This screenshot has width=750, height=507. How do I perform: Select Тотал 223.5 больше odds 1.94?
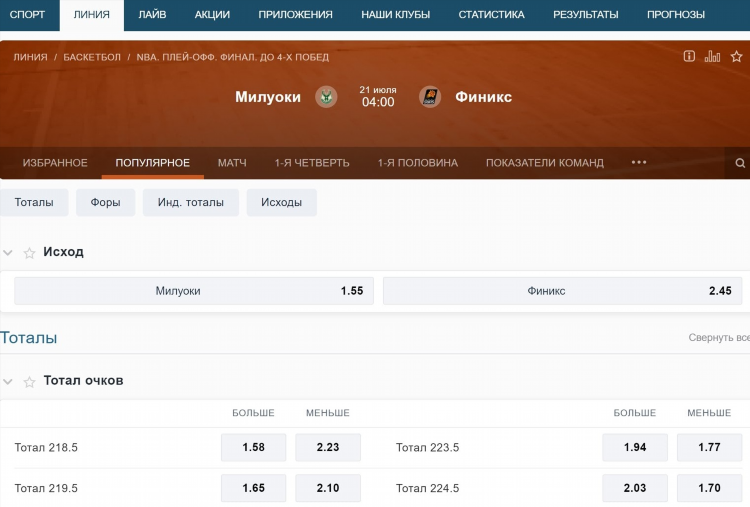click(635, 448)
